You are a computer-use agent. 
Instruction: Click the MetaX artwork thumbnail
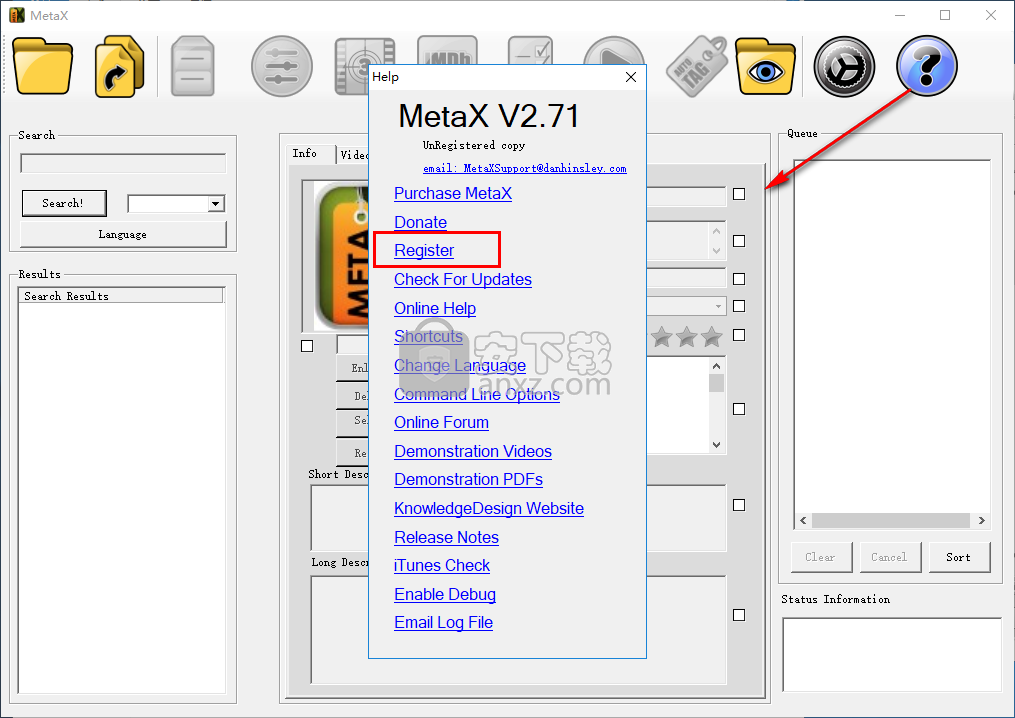pos(341,254)
